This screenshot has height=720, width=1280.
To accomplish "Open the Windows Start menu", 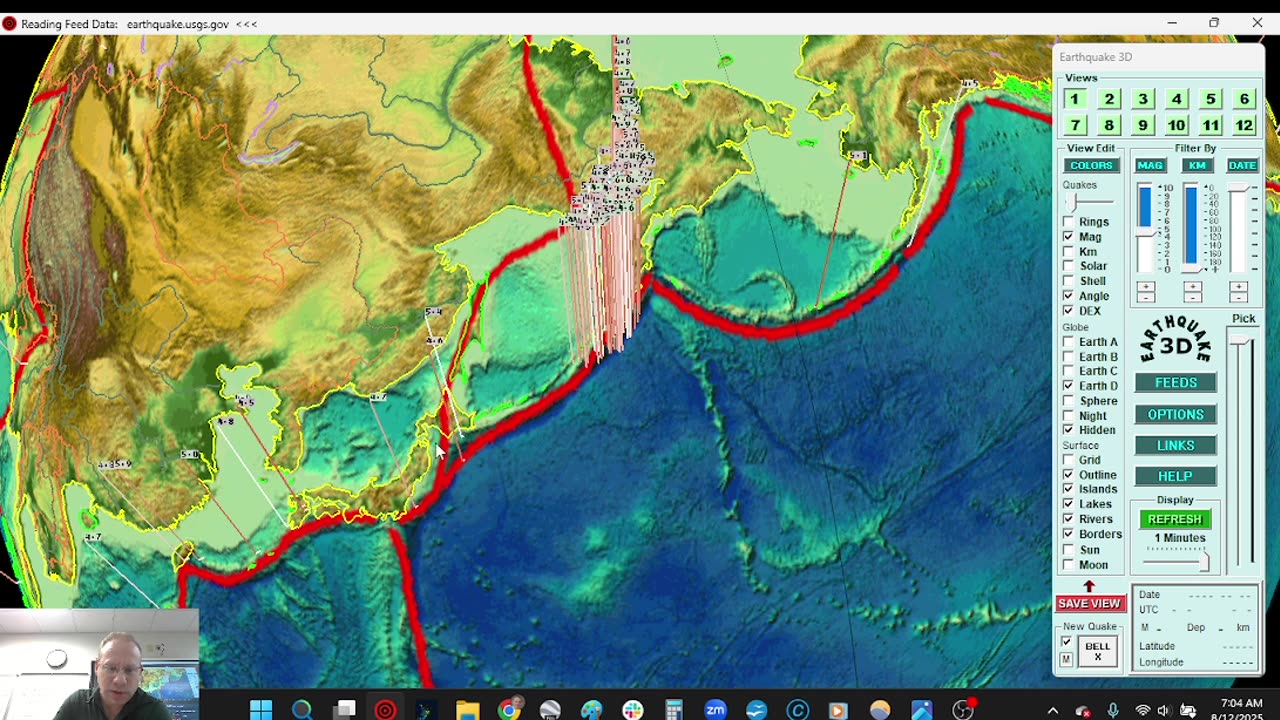I will coord(260,710).
